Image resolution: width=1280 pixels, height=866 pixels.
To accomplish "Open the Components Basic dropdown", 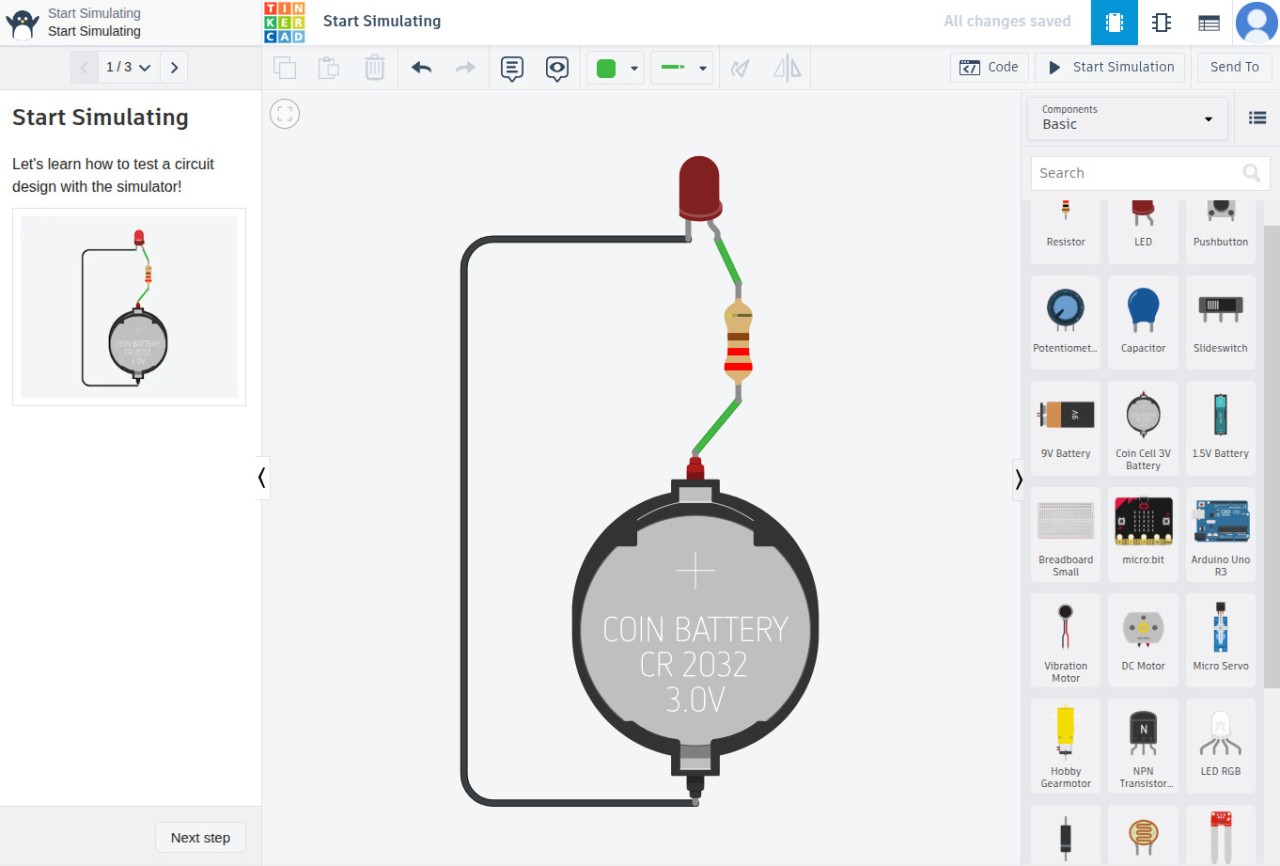I will [1127, 118].
